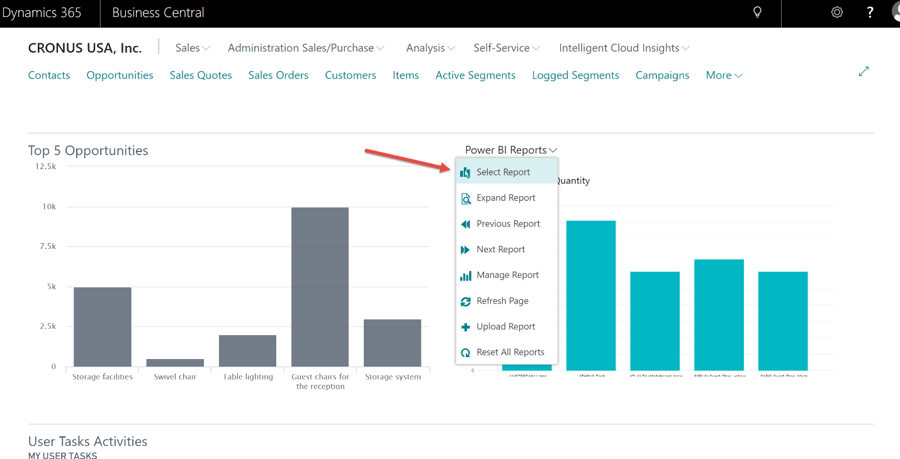The image size is (900, 459).
Task: Click the Upload Report plus icon
Action: (465, 327)
